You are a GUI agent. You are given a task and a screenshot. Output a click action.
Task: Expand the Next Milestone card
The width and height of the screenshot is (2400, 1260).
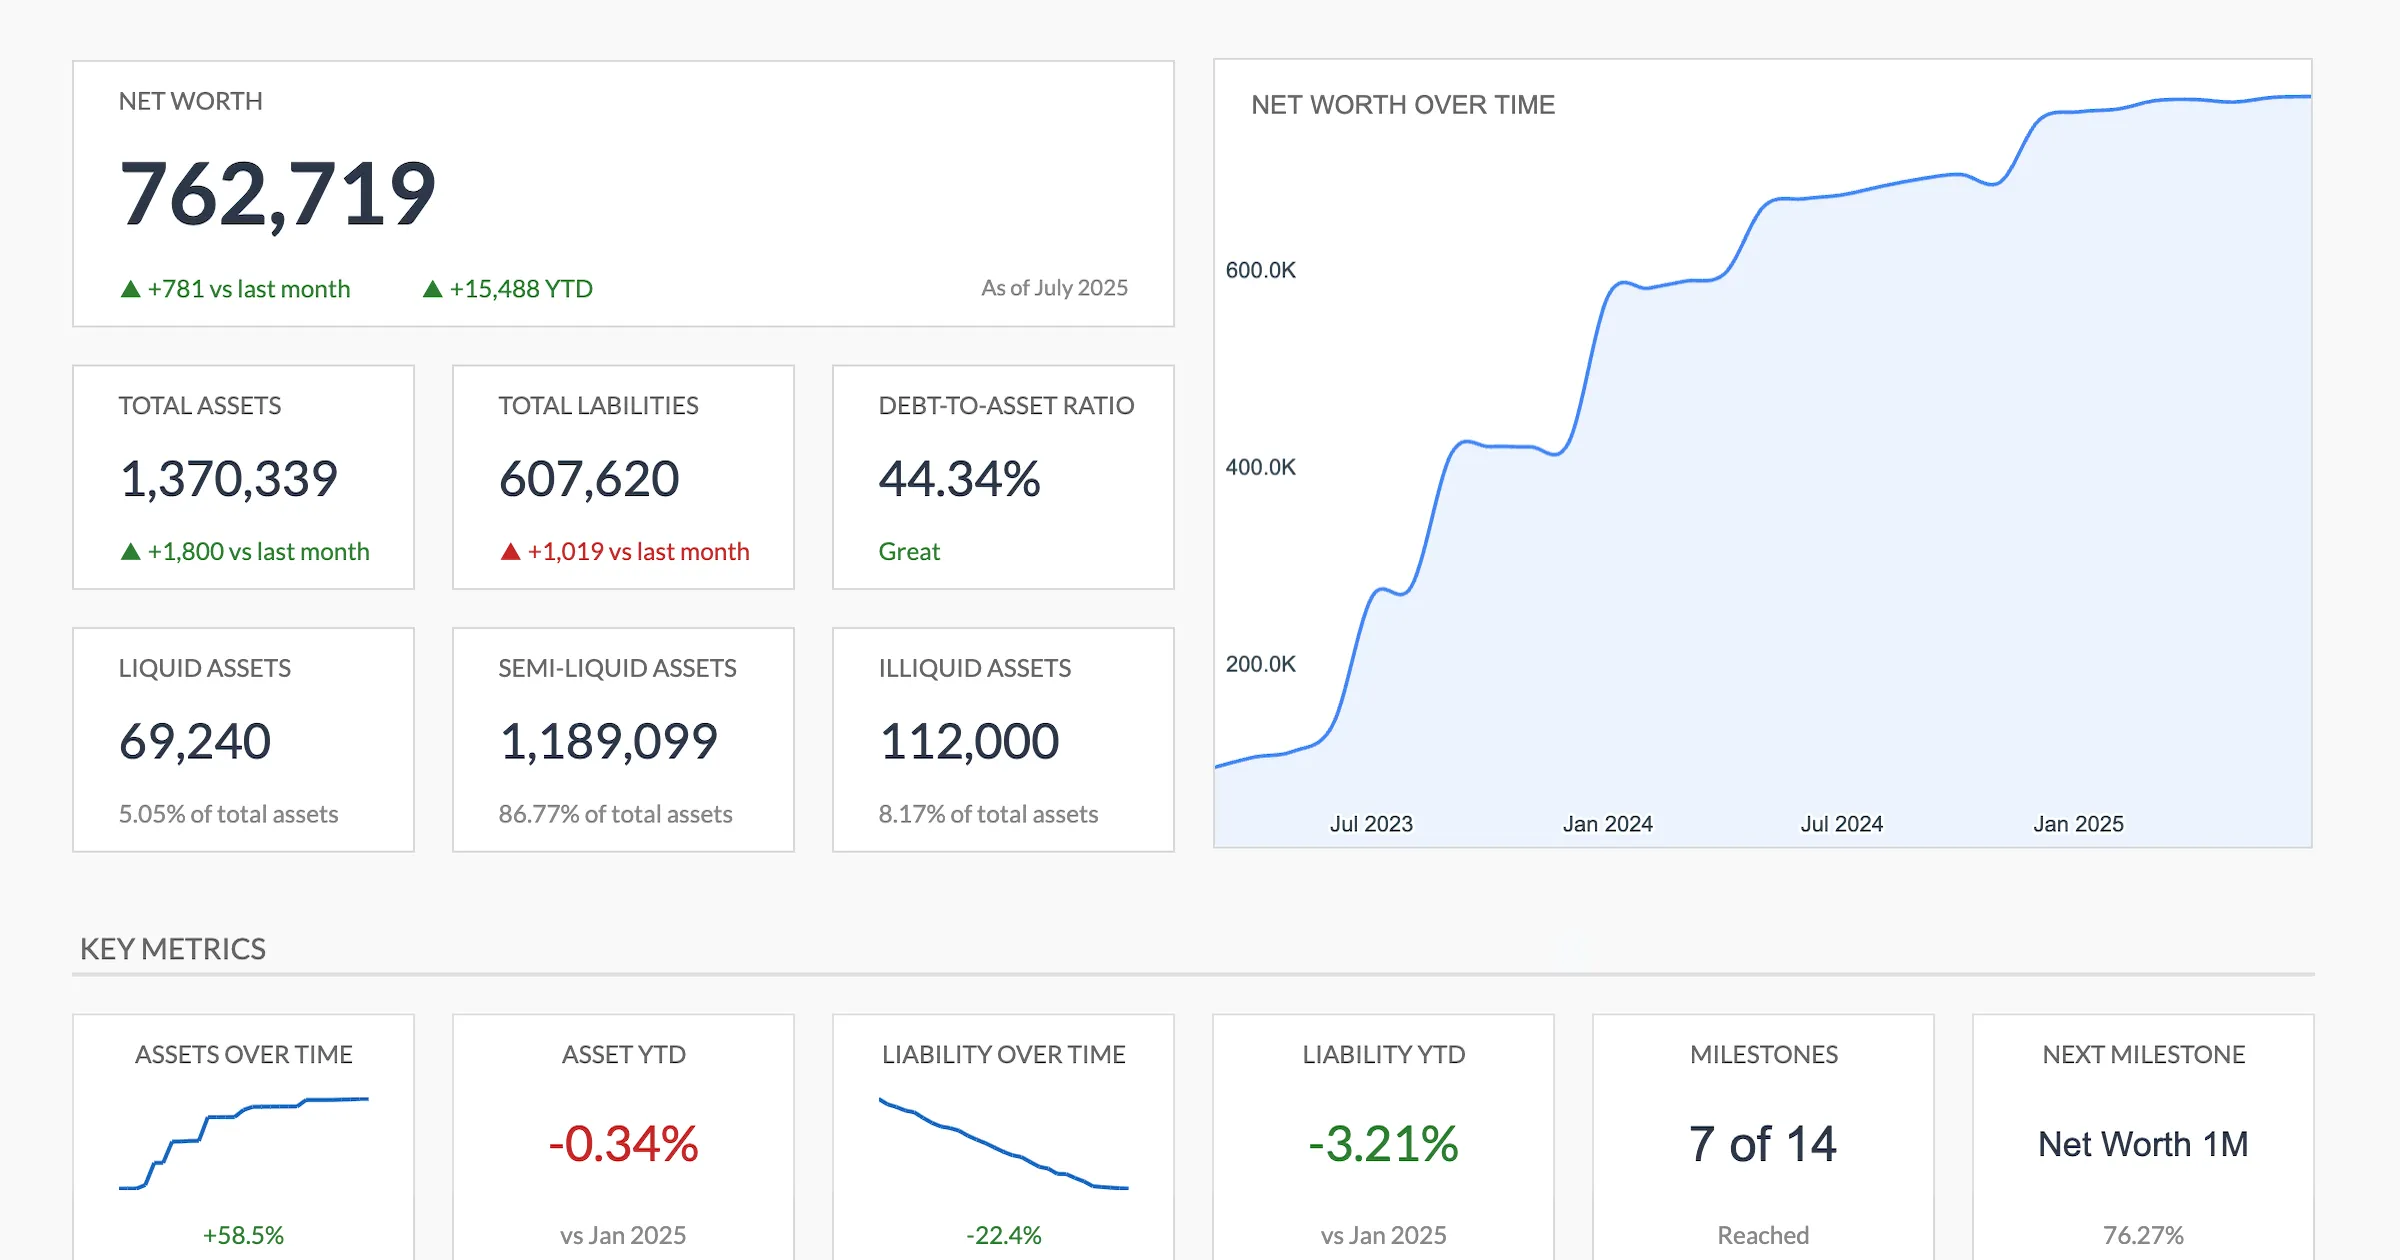tap(2142, 1140)
